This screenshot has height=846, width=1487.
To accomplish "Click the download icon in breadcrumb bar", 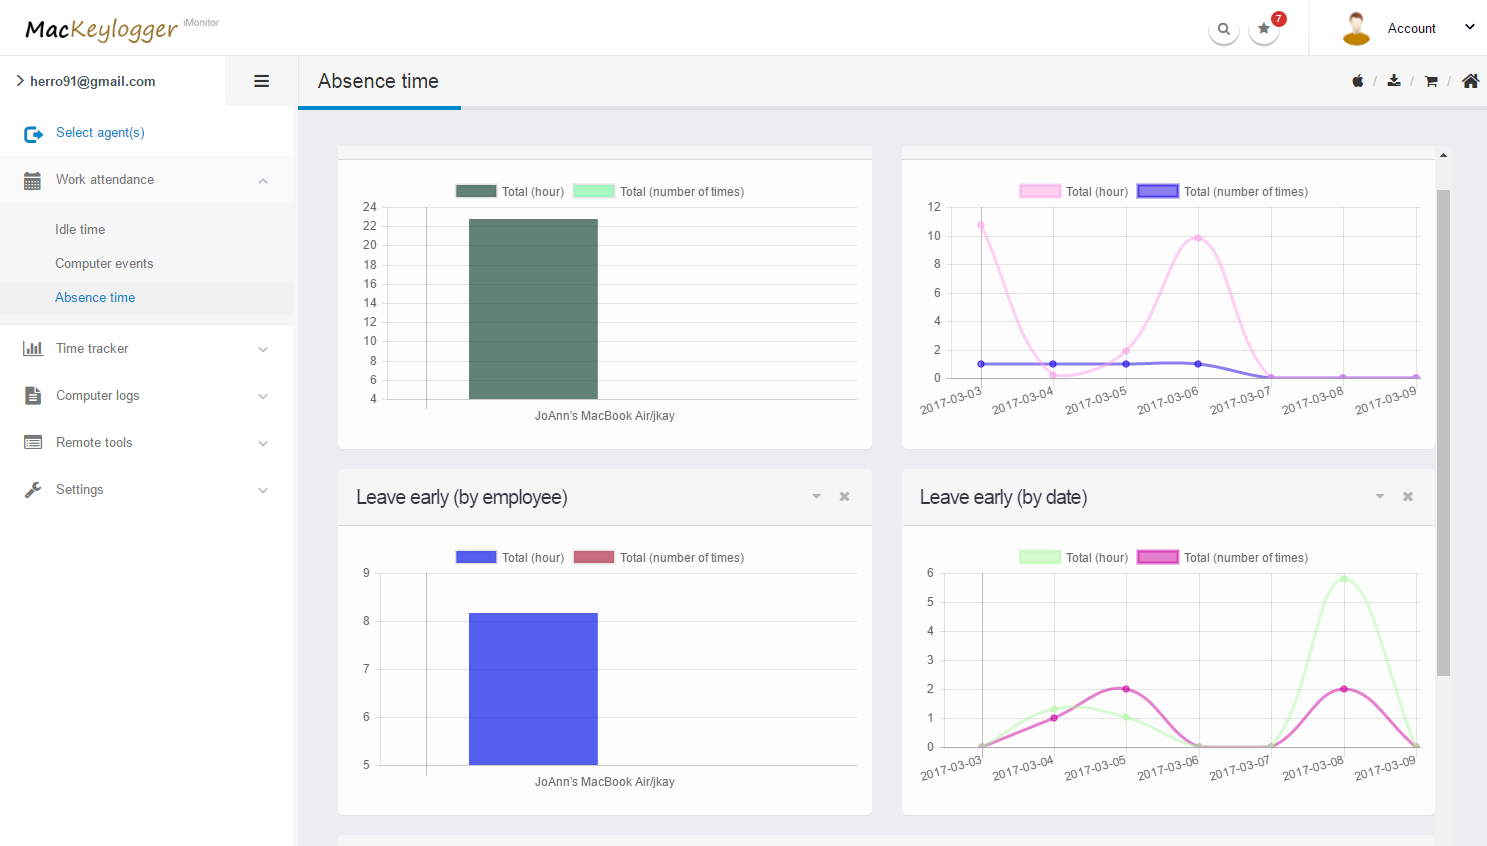I will pyautogui.click(x=1394, y=81).
